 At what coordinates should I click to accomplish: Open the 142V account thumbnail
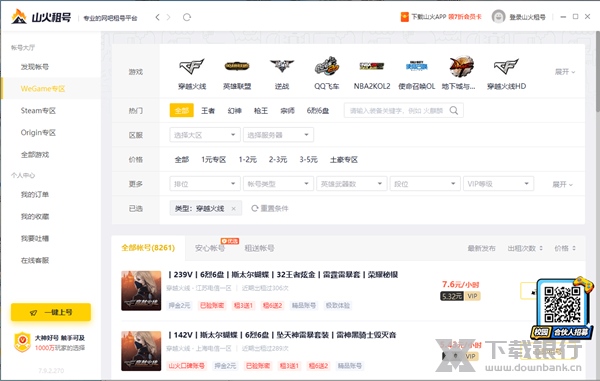click(x=141, y=351)
